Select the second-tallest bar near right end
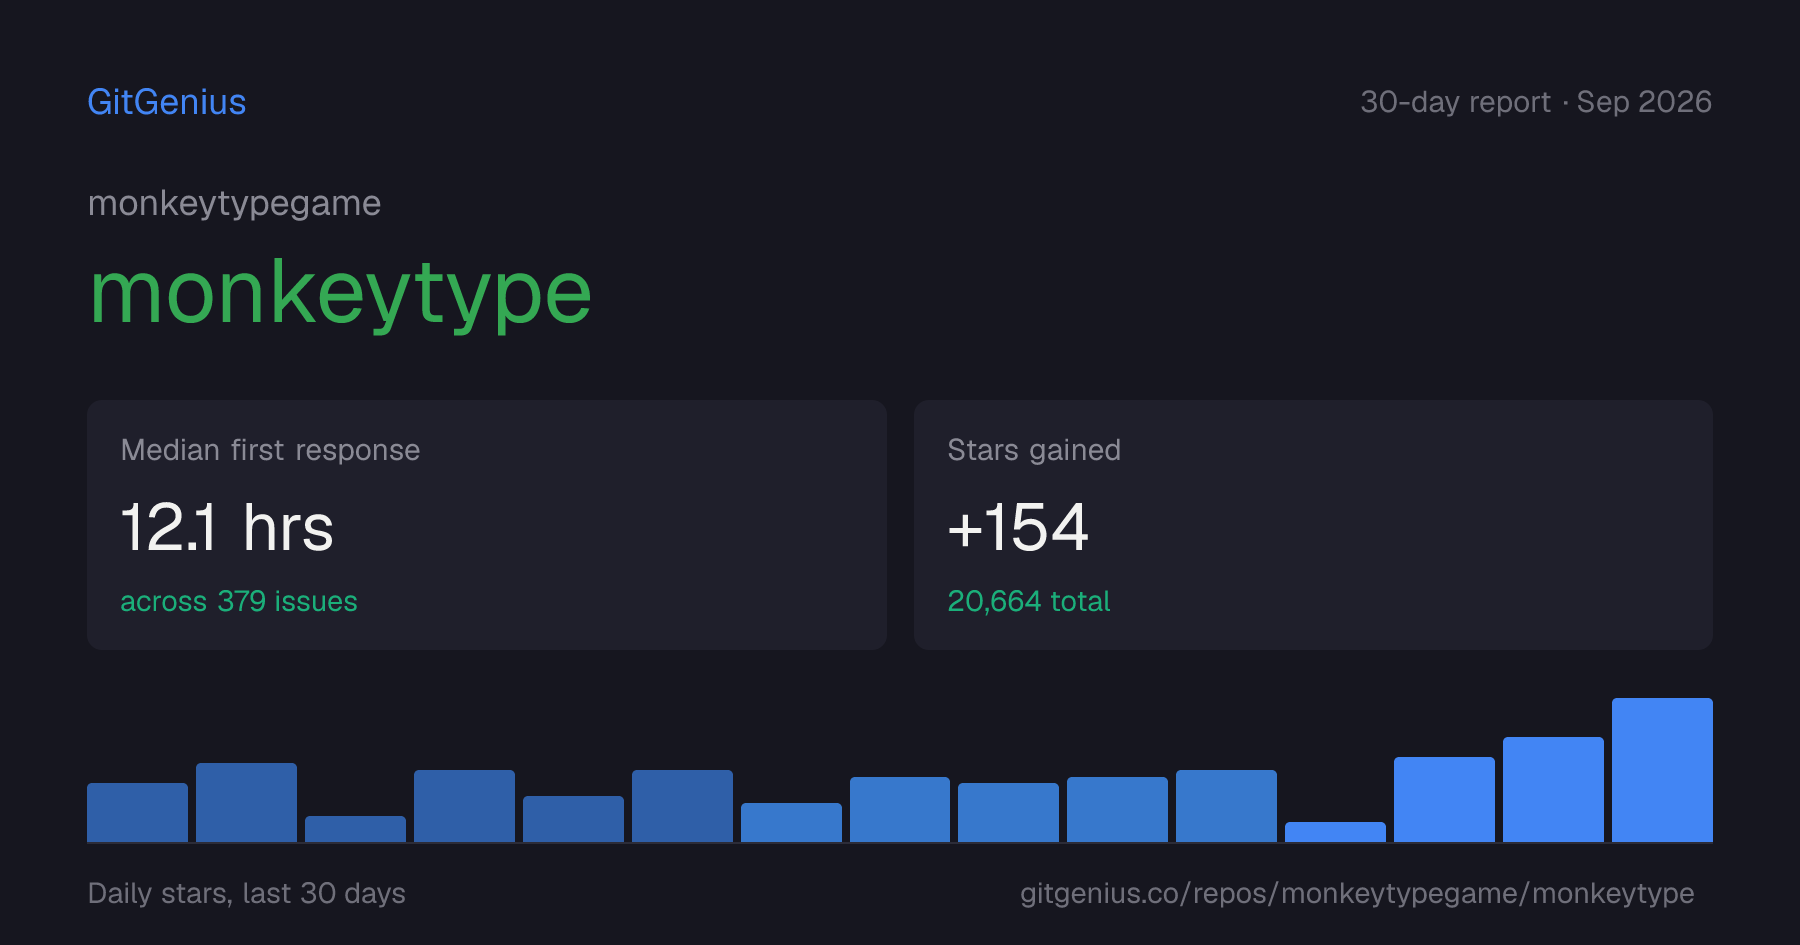The width and height of the screenshot is (1800, 945). 1553,789
